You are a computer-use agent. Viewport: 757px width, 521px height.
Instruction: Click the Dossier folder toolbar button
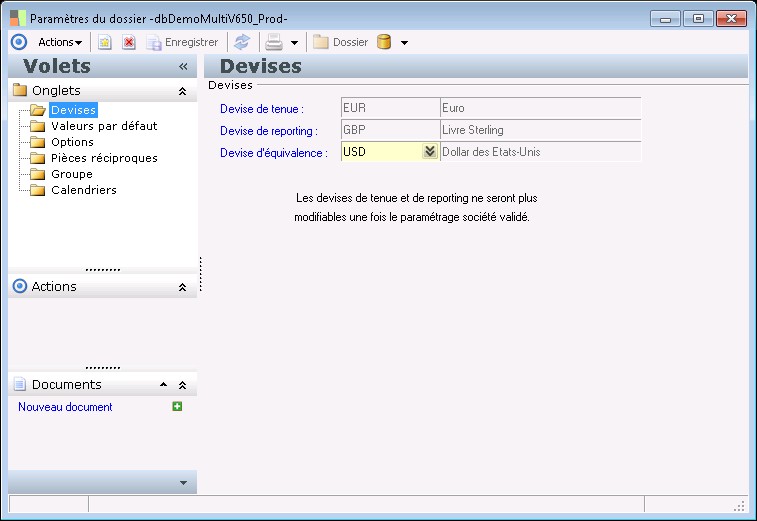click(x=340, y=42)
